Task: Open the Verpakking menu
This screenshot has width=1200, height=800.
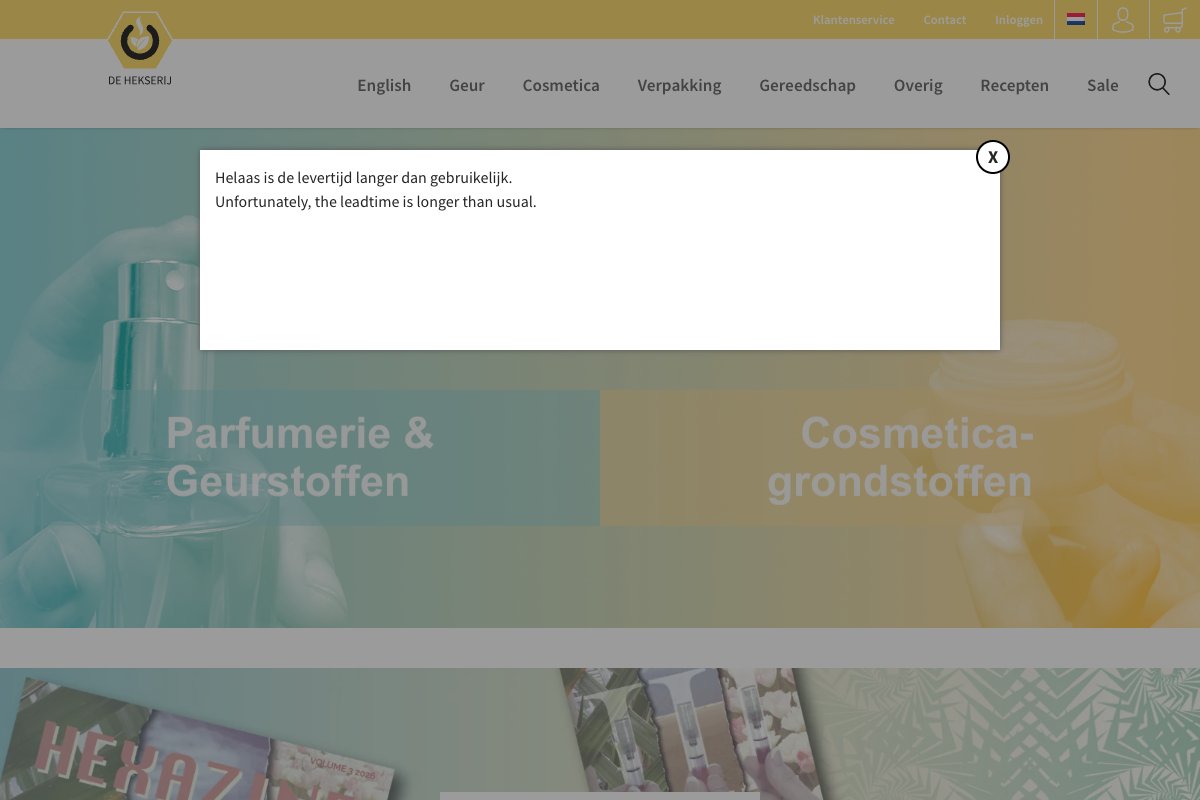Action: [679, 85]
